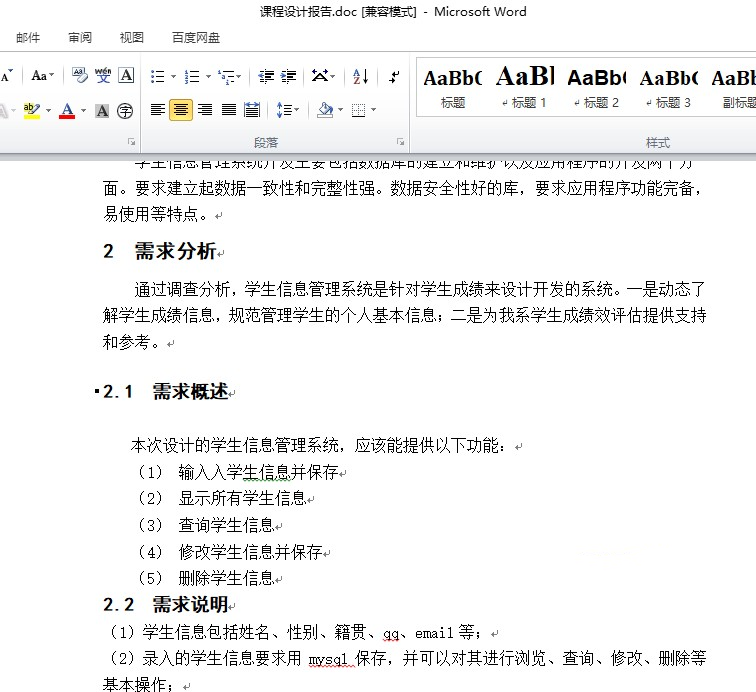Apply the 标题 style
This screenshot has width=756, height=692.
[453, 88]
